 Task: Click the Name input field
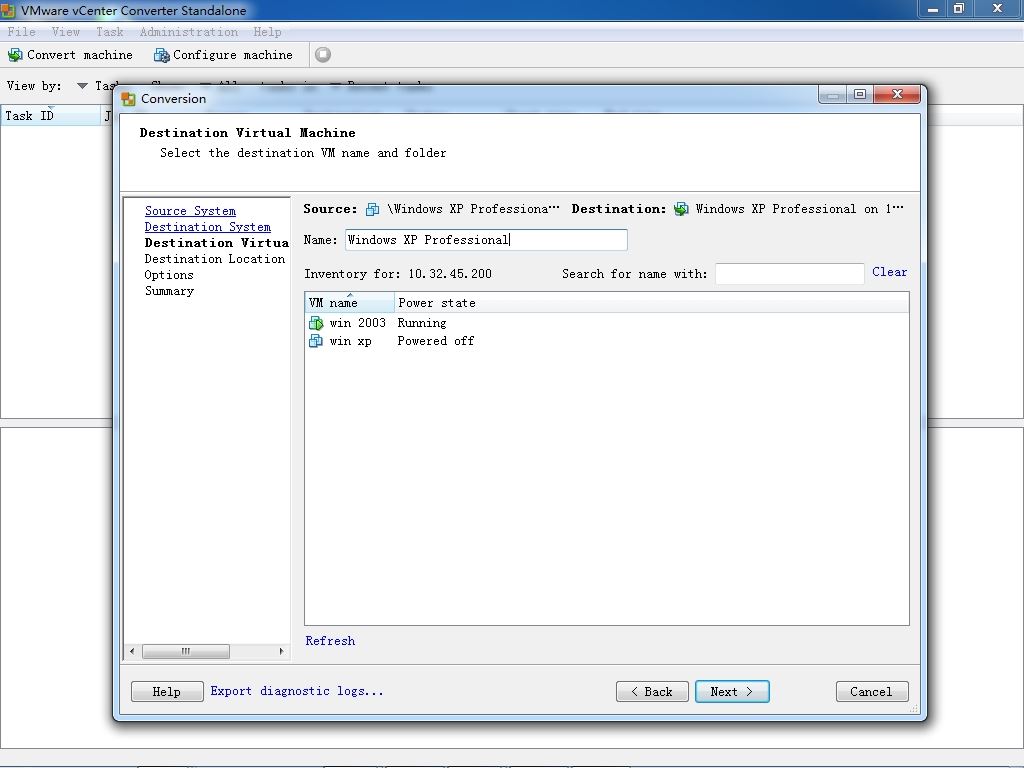click(487, 240)
